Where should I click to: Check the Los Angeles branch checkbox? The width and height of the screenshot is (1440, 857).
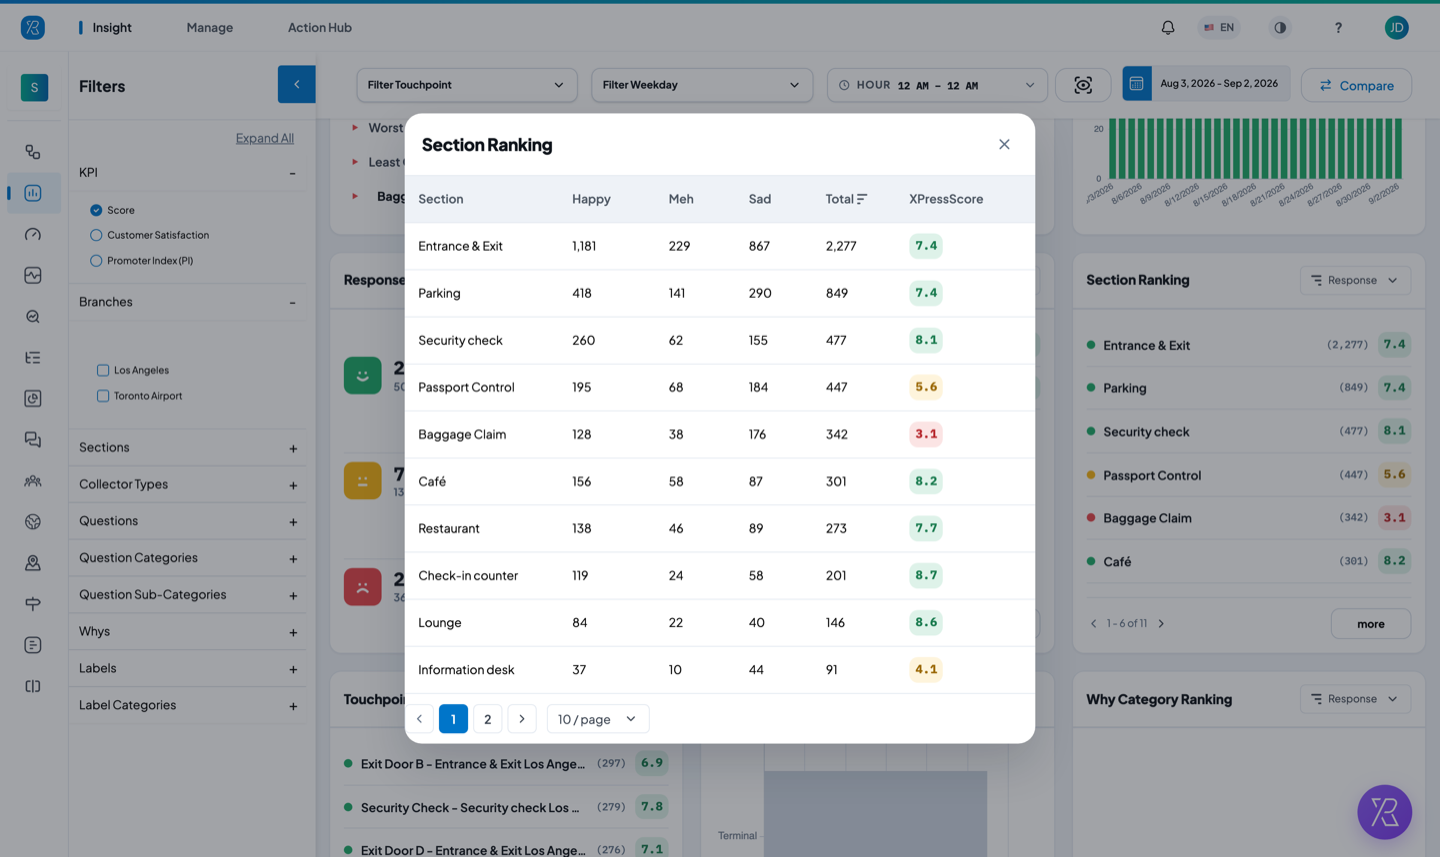(x=103, y=370)
